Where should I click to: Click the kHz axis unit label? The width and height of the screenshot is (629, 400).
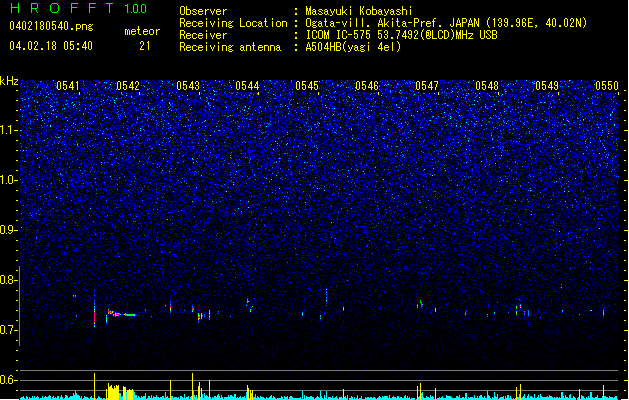click(9, 81)
